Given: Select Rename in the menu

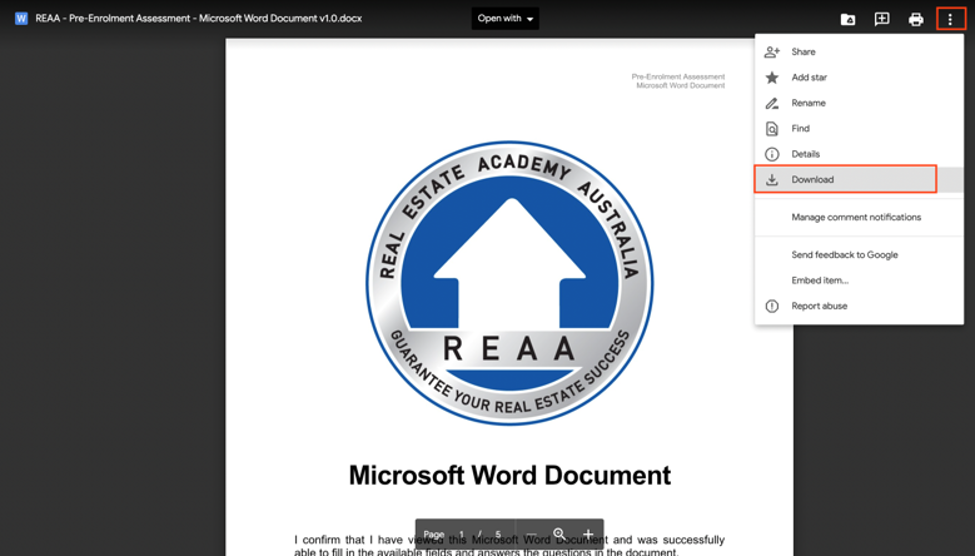Looking at the screenshot, I should tap(859, 103).
